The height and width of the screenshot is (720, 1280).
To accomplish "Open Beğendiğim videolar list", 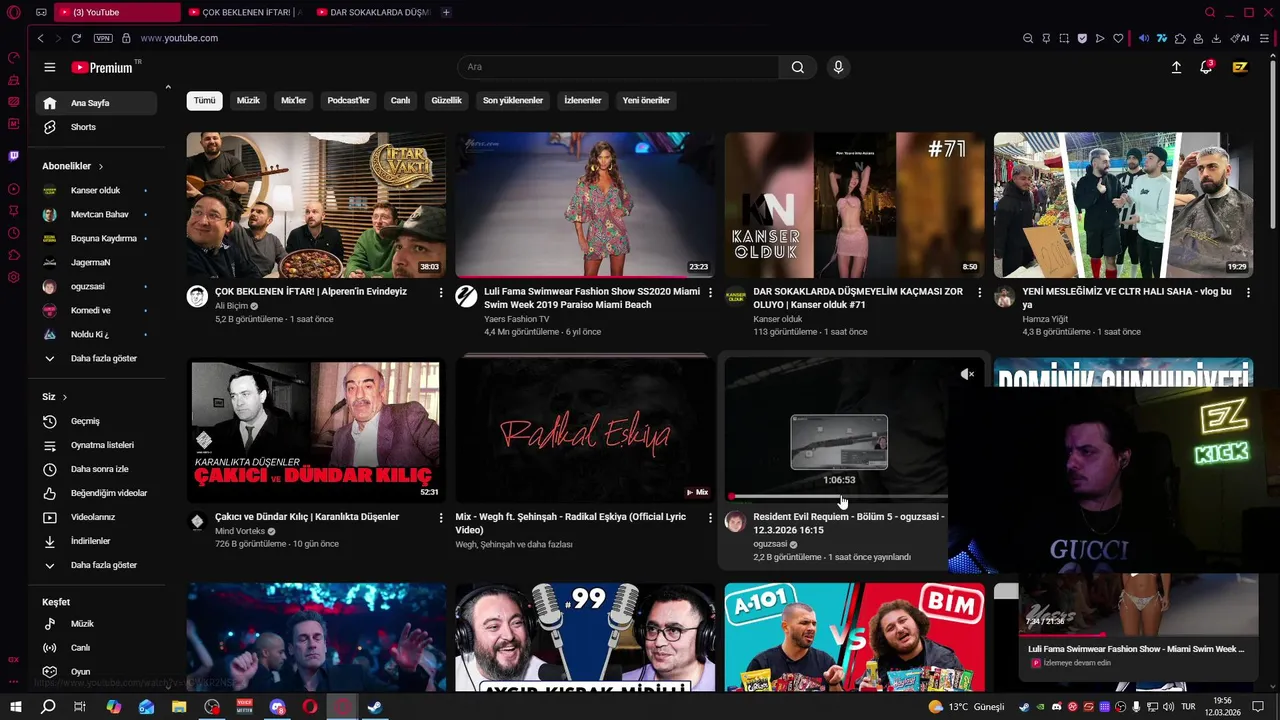I will coord(96,493).
